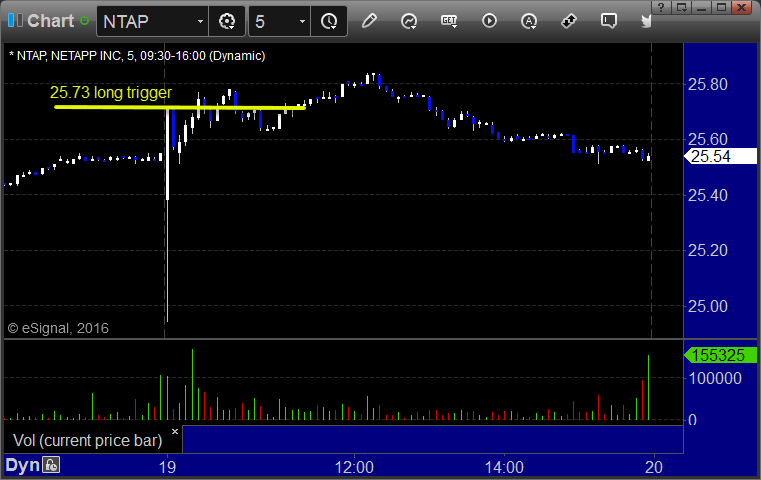Click the 25.20 price axis label

(x=708, y=250)
